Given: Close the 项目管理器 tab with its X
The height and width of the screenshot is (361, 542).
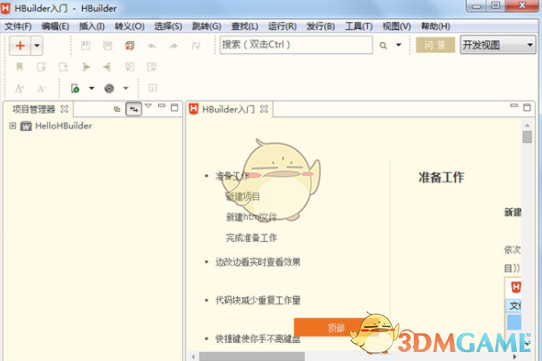Looking at the screenshot, I should 64,109.
